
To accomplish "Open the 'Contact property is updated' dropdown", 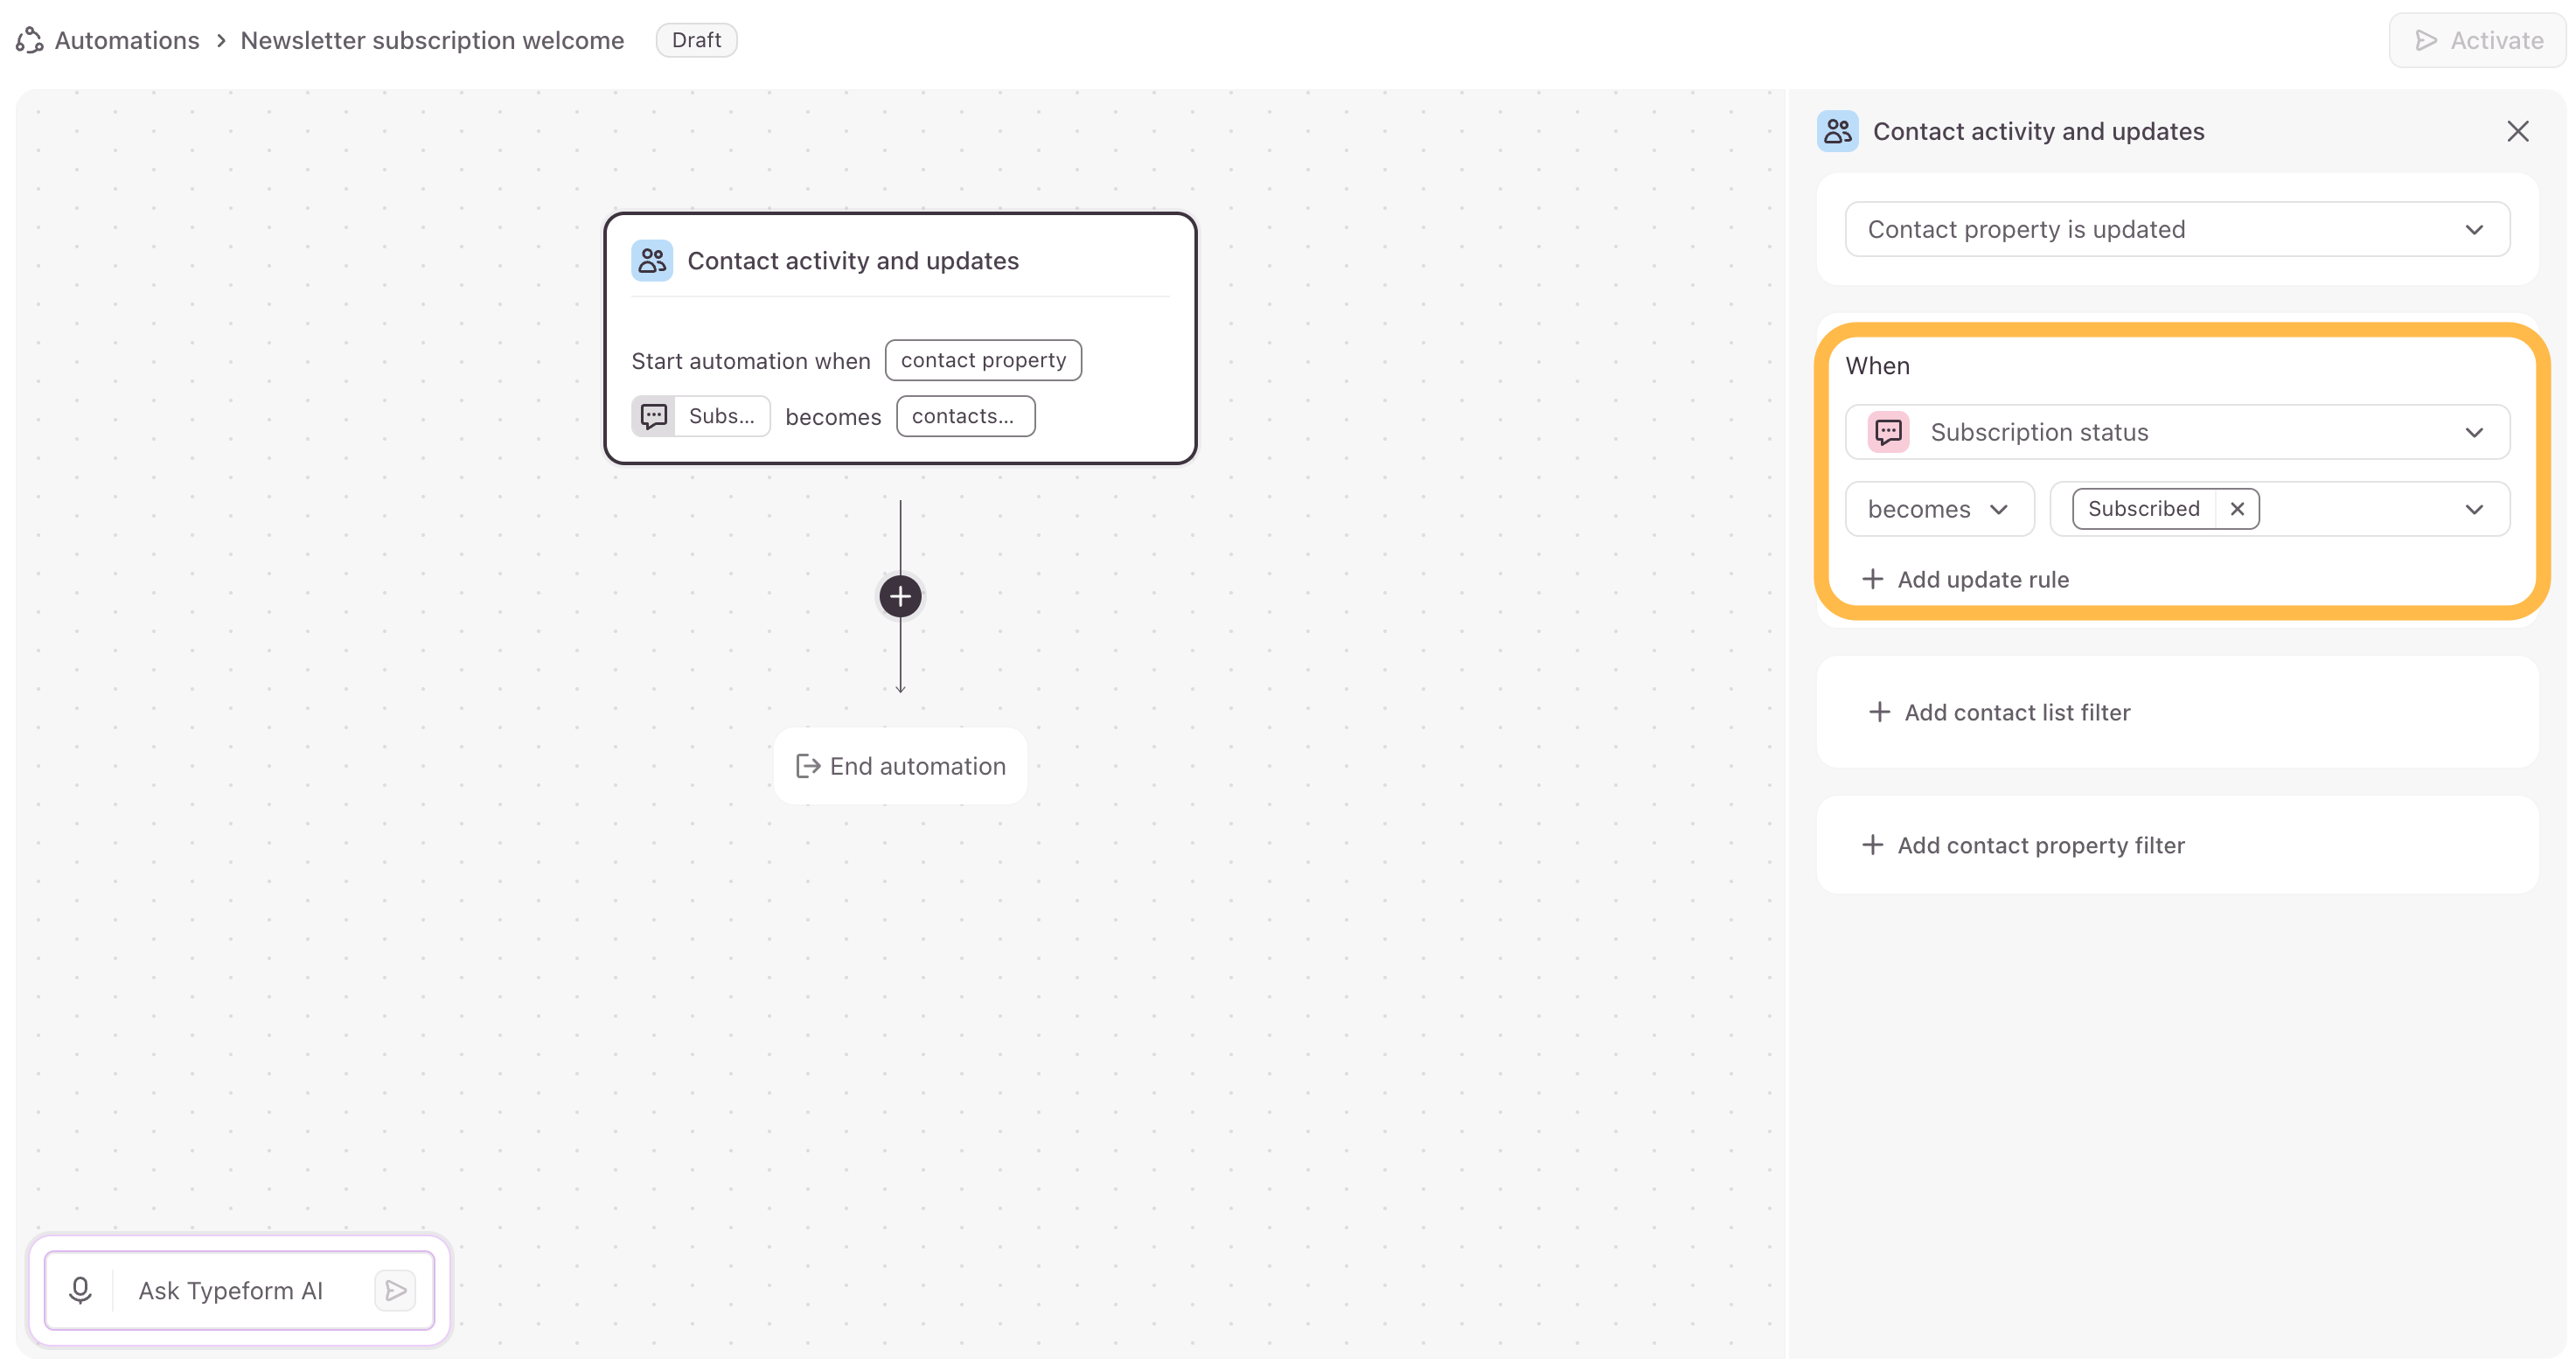I will click(2177, 229).
